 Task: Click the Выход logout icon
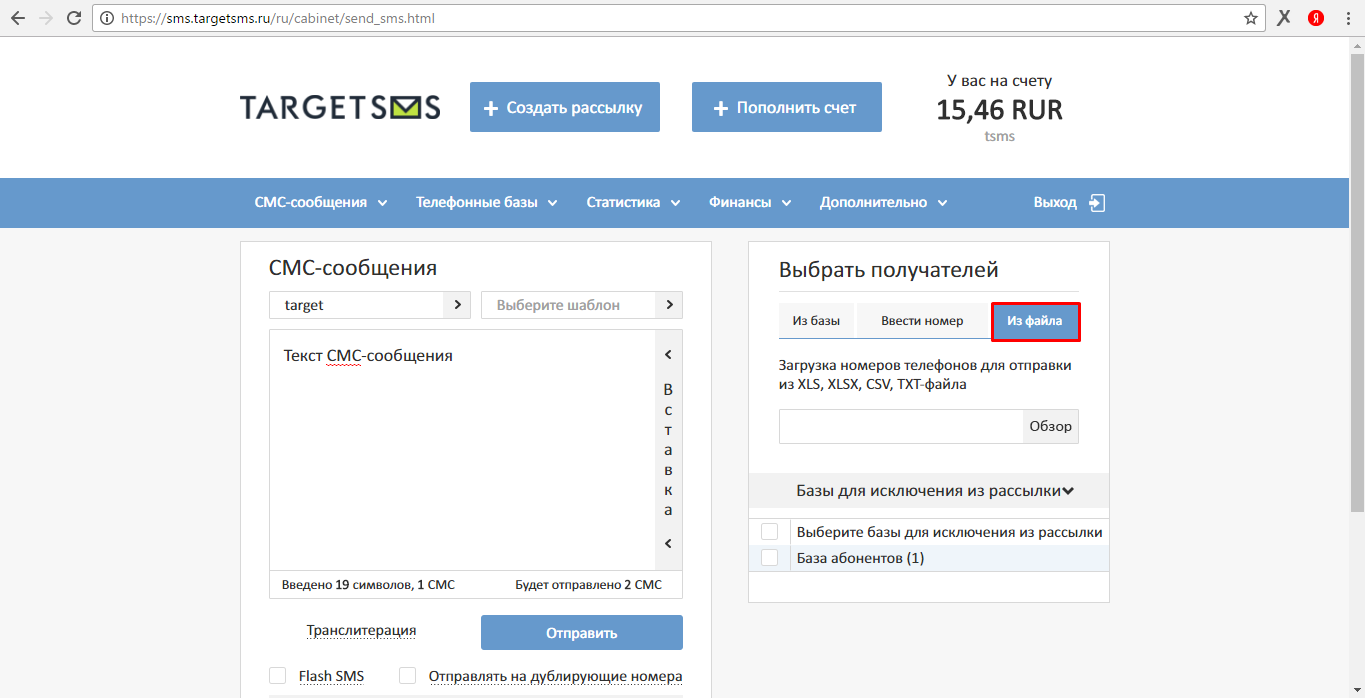tap(1097, 203)
